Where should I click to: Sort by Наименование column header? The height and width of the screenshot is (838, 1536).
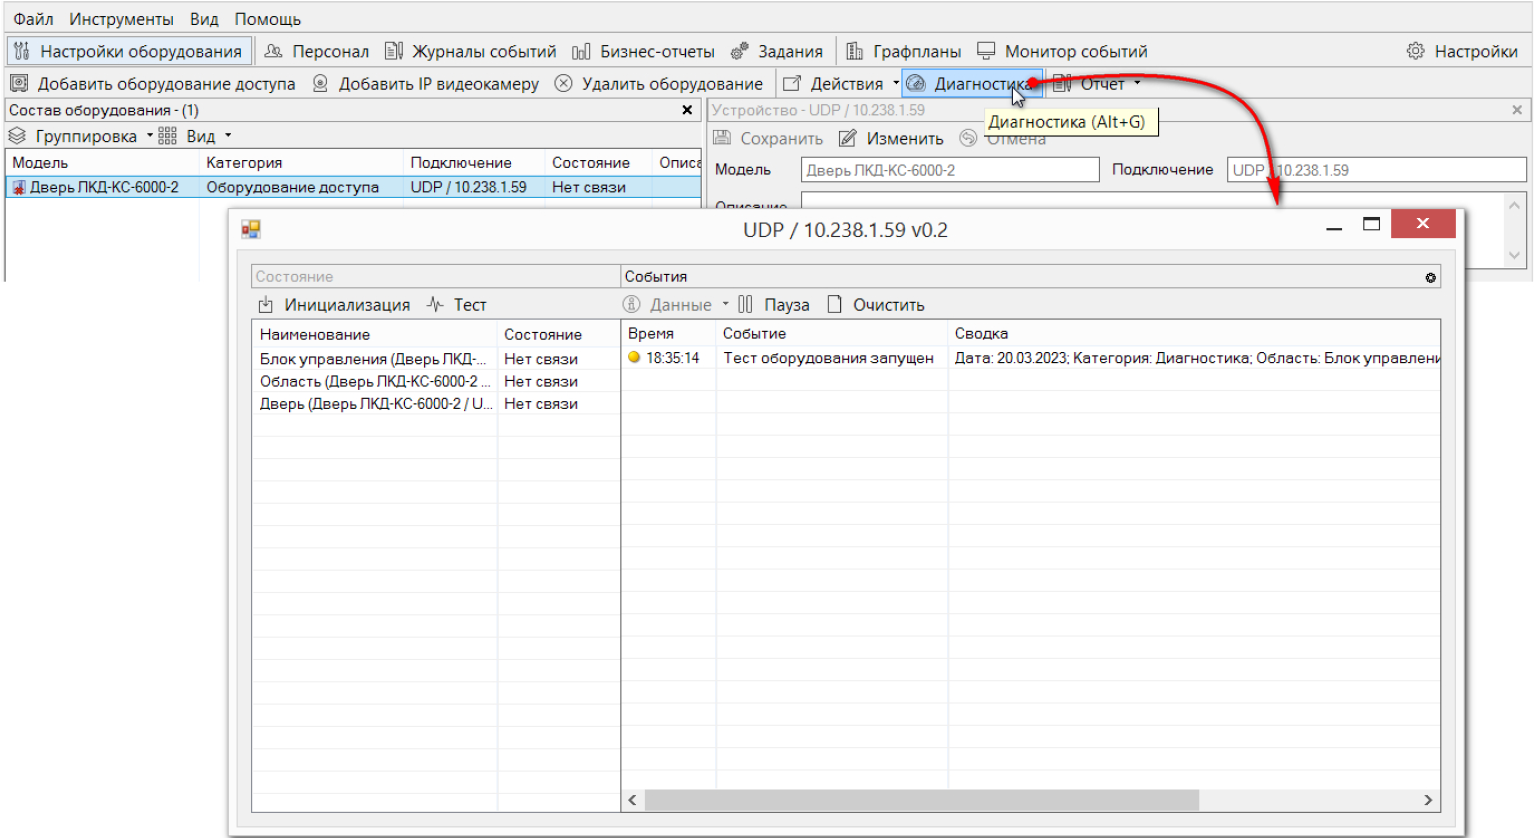coord(374,335)
